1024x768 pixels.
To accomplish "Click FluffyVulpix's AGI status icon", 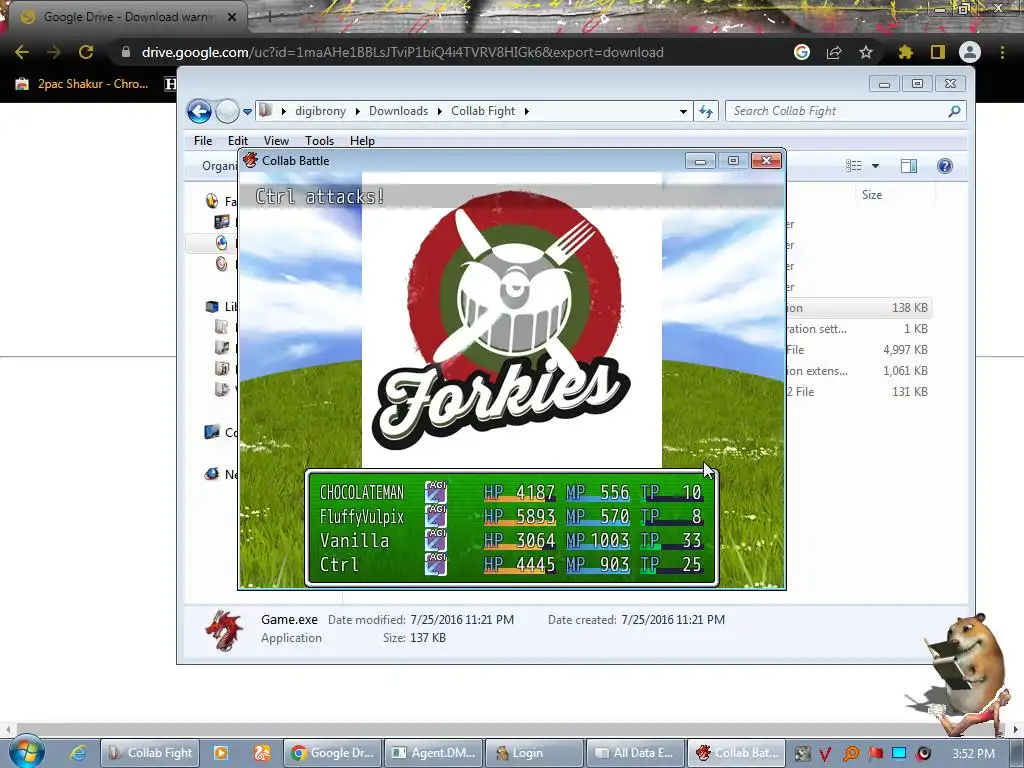I will 436,517.
